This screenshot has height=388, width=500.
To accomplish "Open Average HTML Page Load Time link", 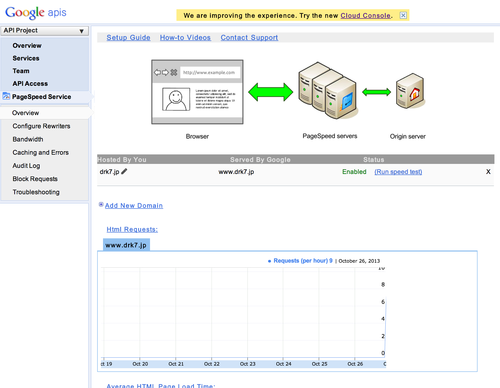I will [161, 386].
